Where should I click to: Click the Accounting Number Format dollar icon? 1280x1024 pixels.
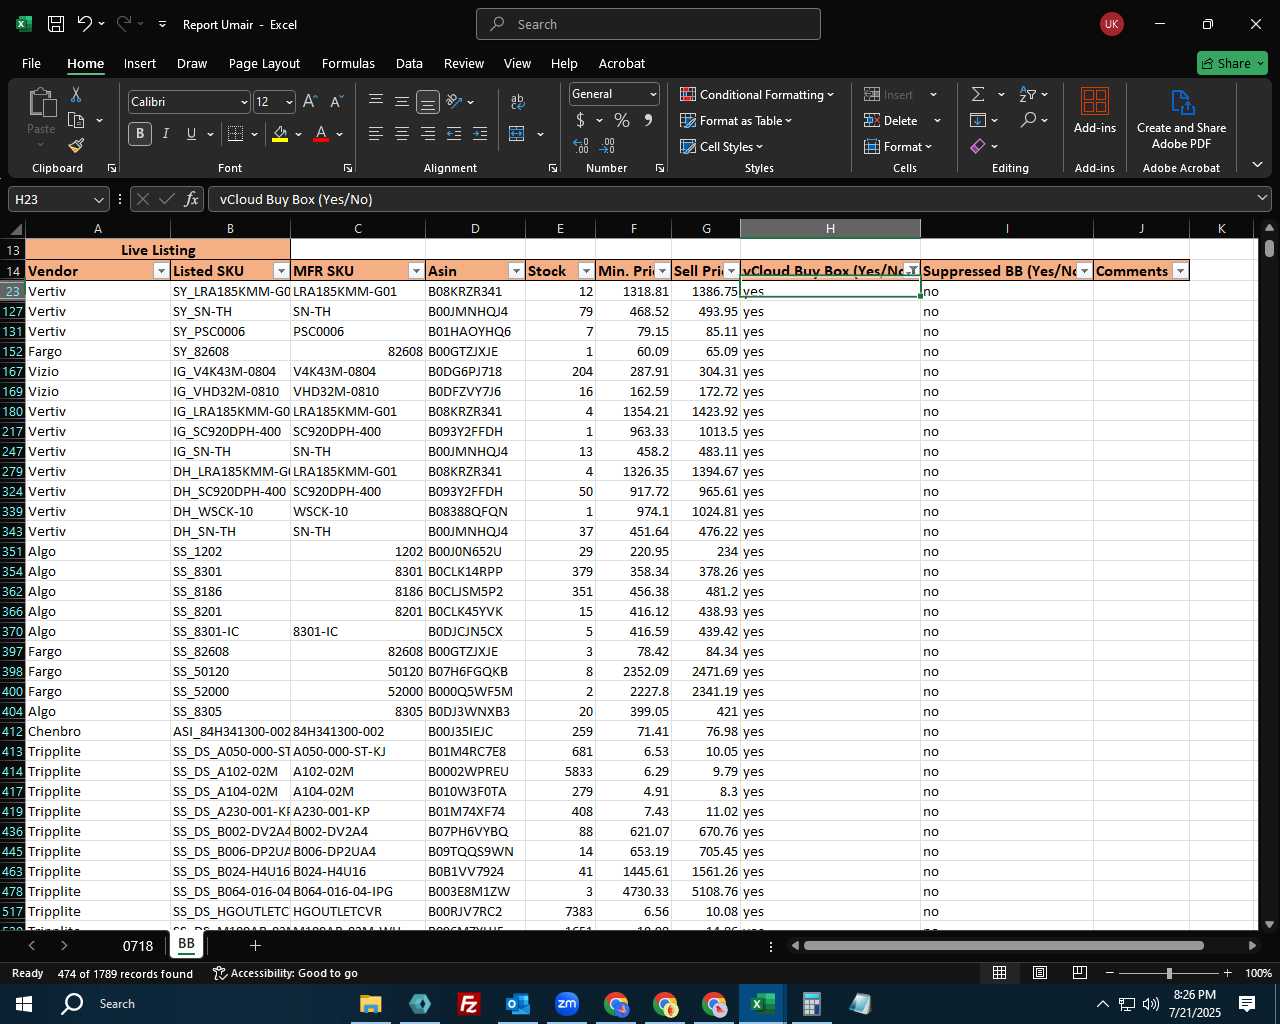point(580,120)
